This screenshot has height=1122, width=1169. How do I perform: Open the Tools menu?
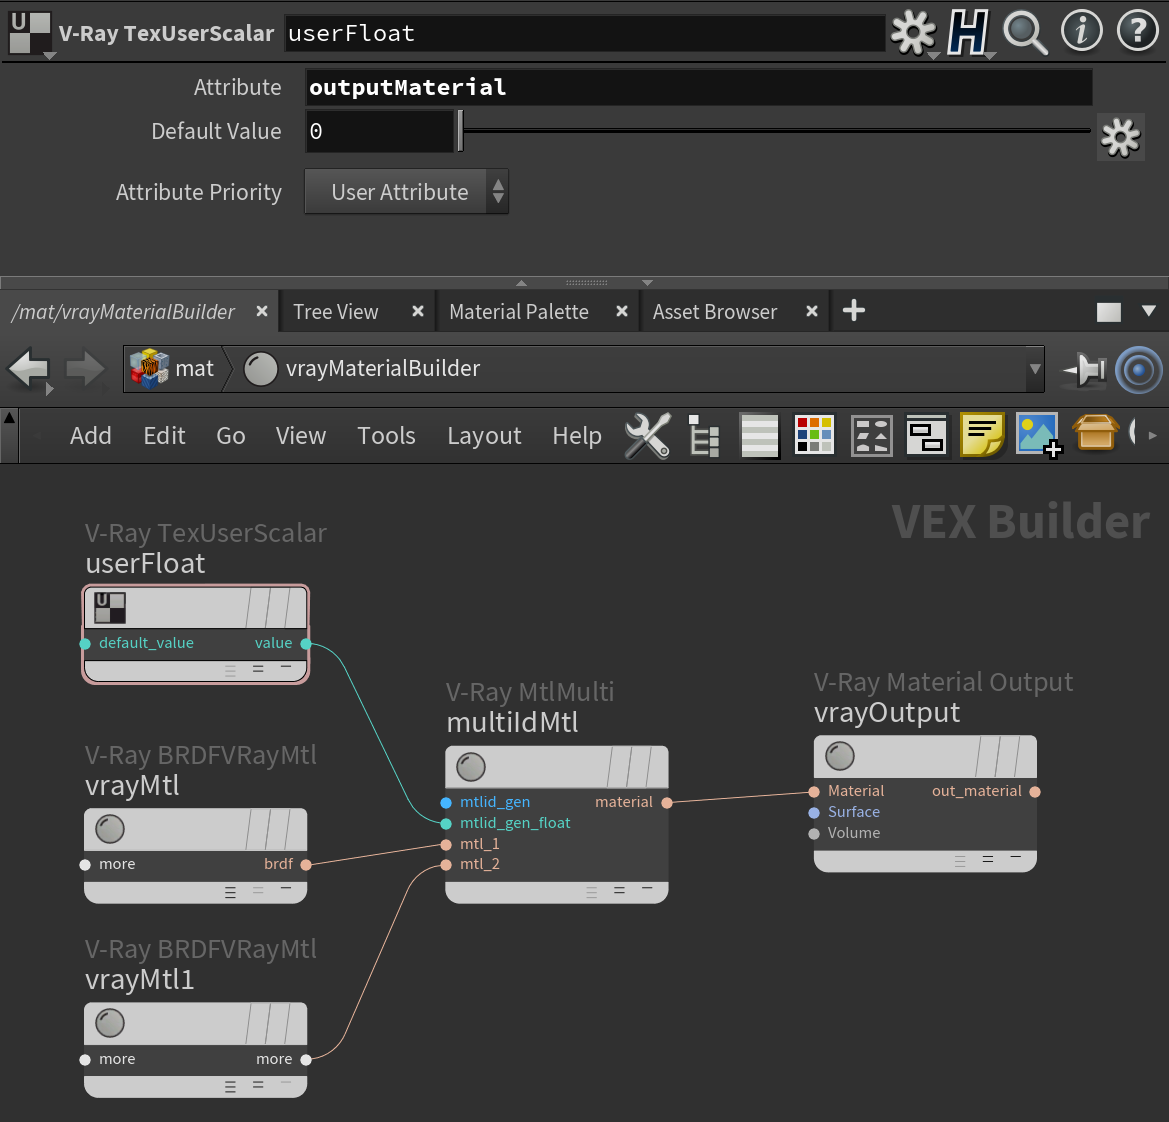tap(386, 435)
